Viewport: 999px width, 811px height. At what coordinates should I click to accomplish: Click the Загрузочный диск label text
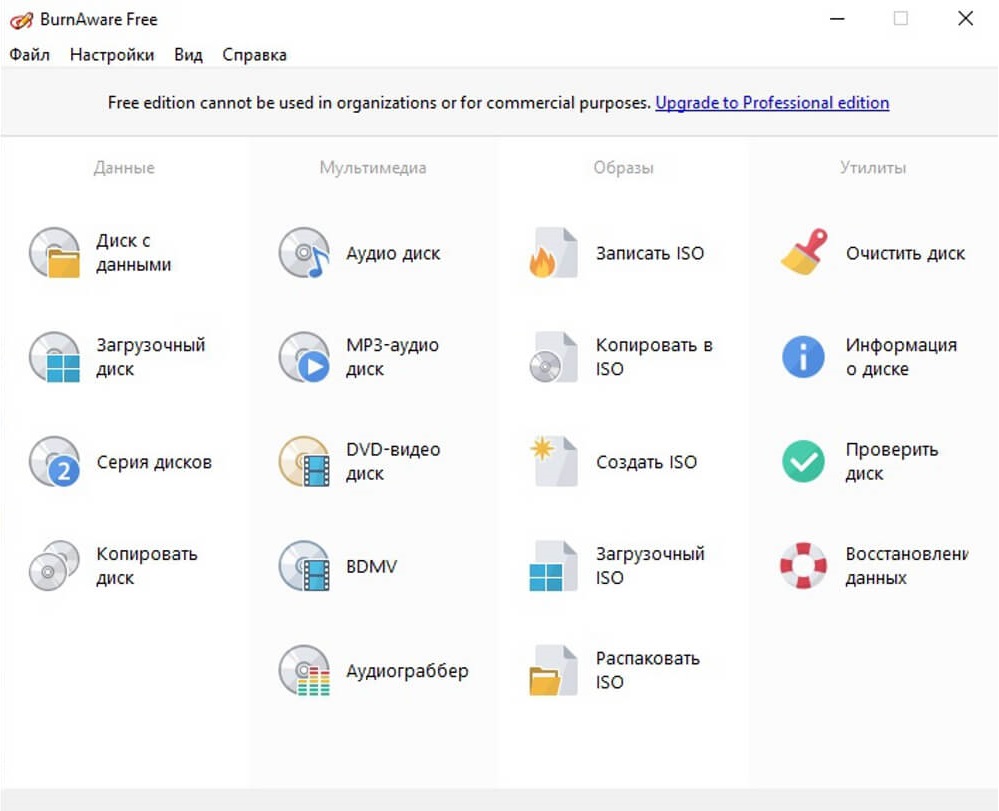tap(151, 357)
